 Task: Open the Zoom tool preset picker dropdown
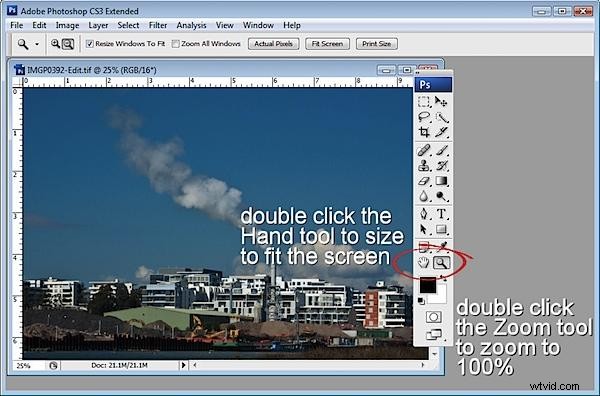pos(37,44)
